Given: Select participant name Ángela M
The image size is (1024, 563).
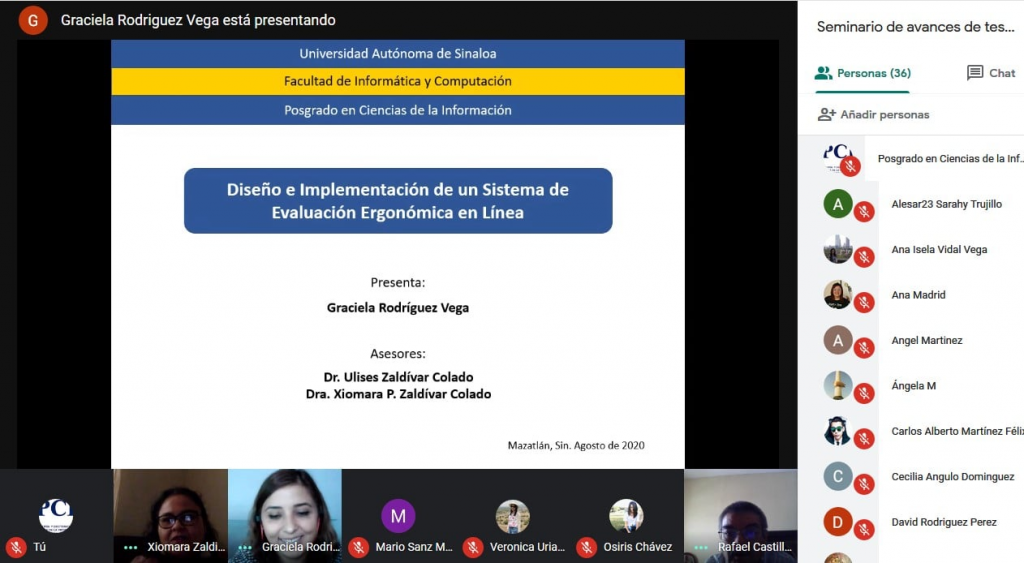Looking at the screenshot, I should pos(914,385).
